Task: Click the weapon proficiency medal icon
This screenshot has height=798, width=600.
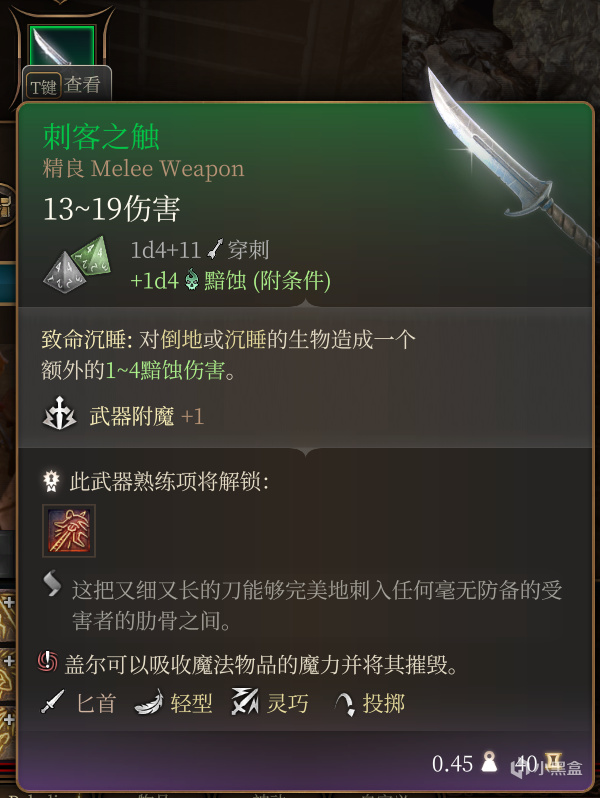Action: click(51, 481)
